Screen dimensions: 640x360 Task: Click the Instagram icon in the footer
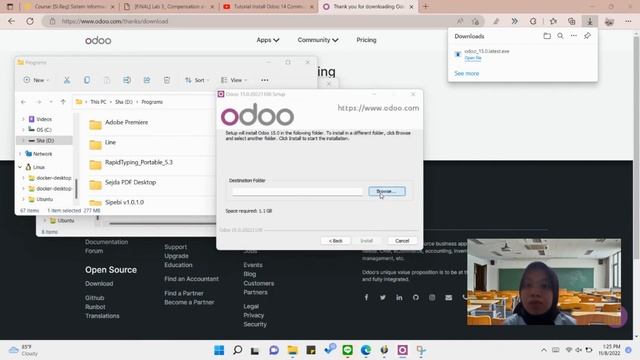(x=432, y=297)
